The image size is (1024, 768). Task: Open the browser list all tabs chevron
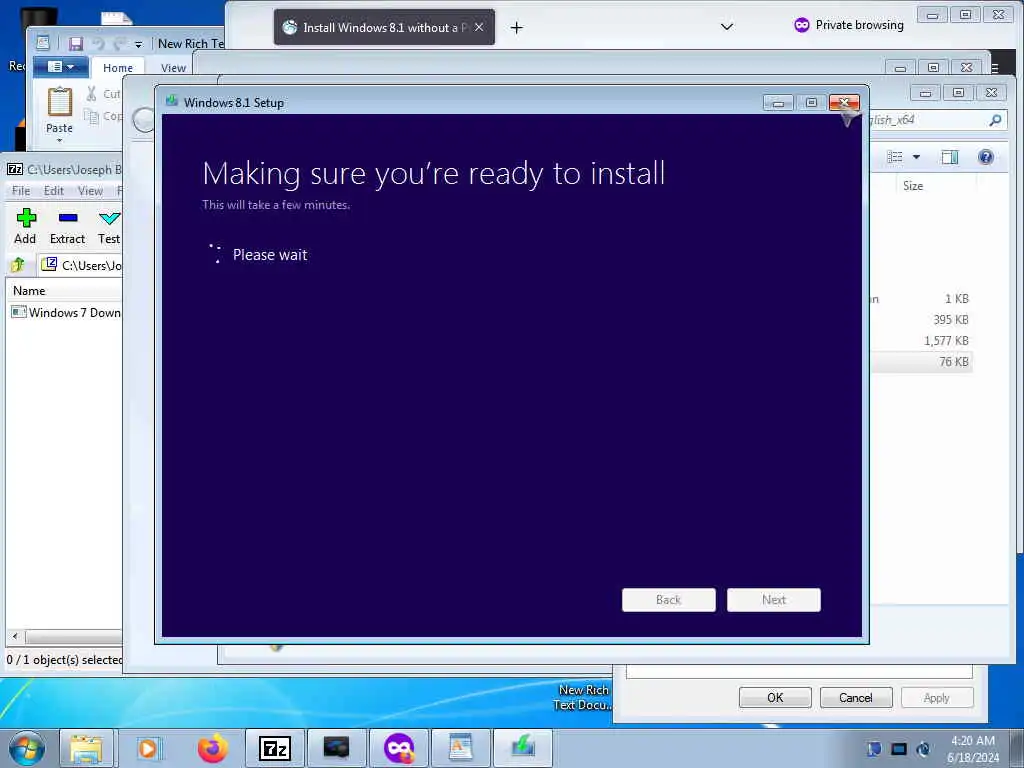click(727, 27)
